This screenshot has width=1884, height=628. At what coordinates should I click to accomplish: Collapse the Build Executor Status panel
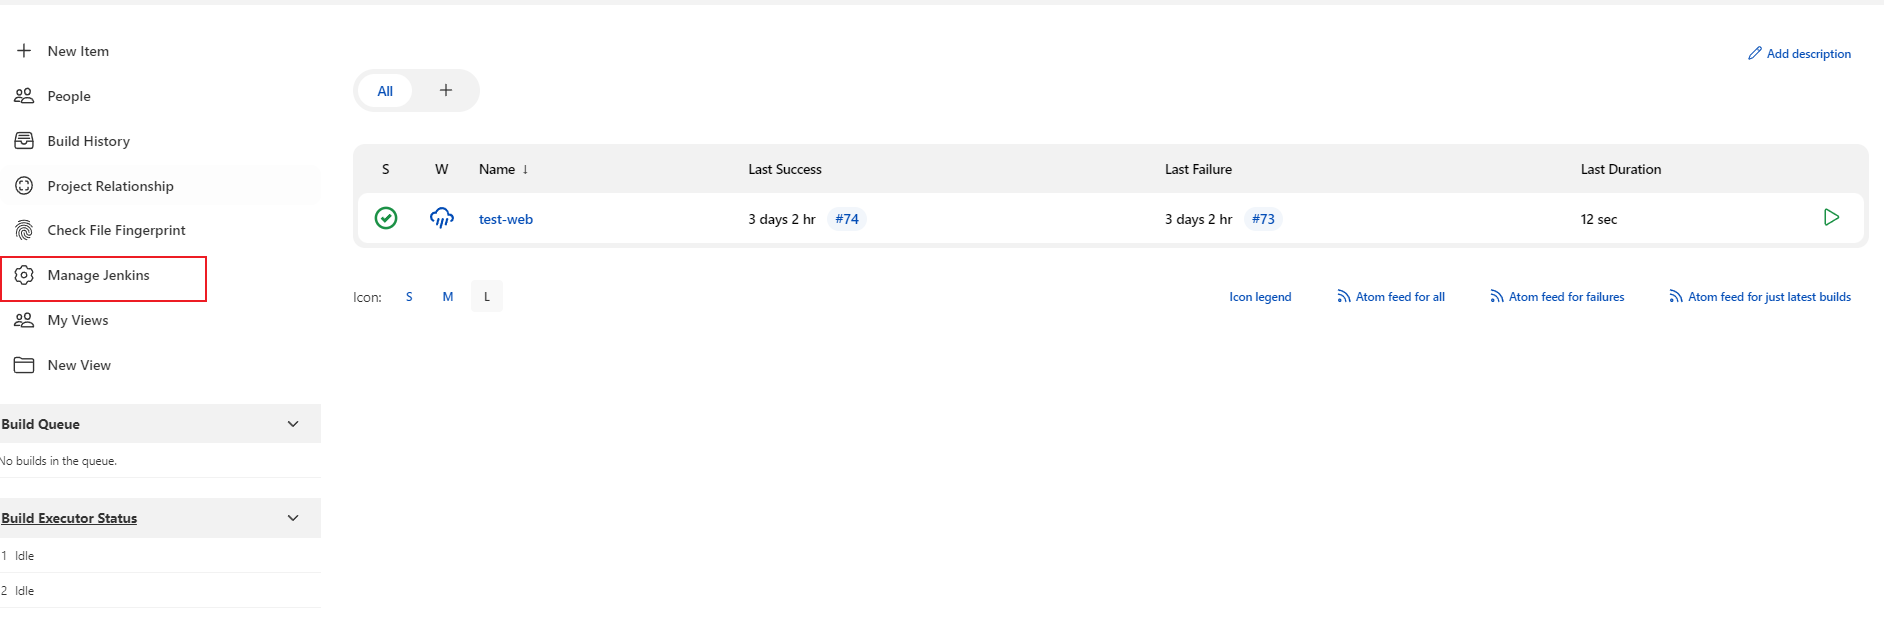[293, 518]
